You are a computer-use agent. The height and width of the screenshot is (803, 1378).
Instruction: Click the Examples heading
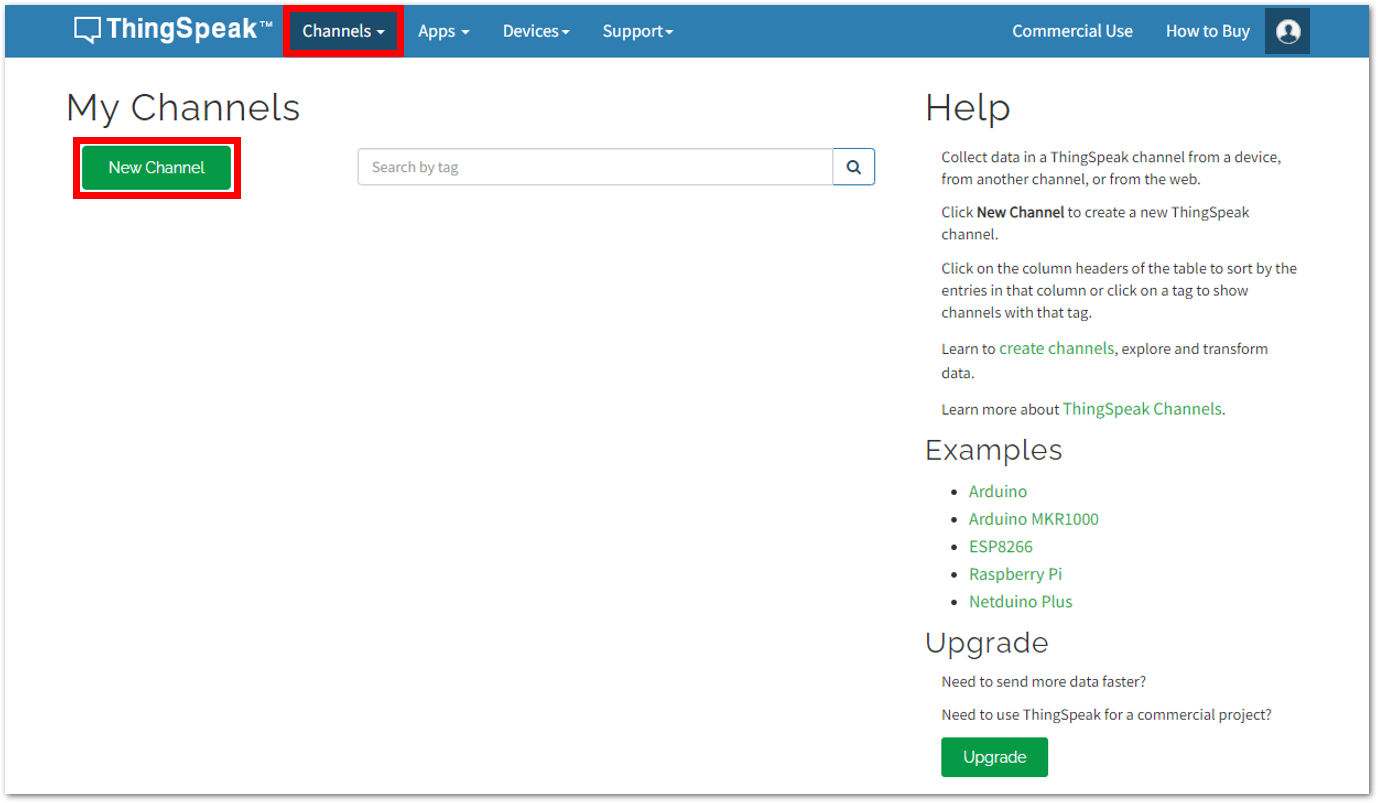(994, 450)
